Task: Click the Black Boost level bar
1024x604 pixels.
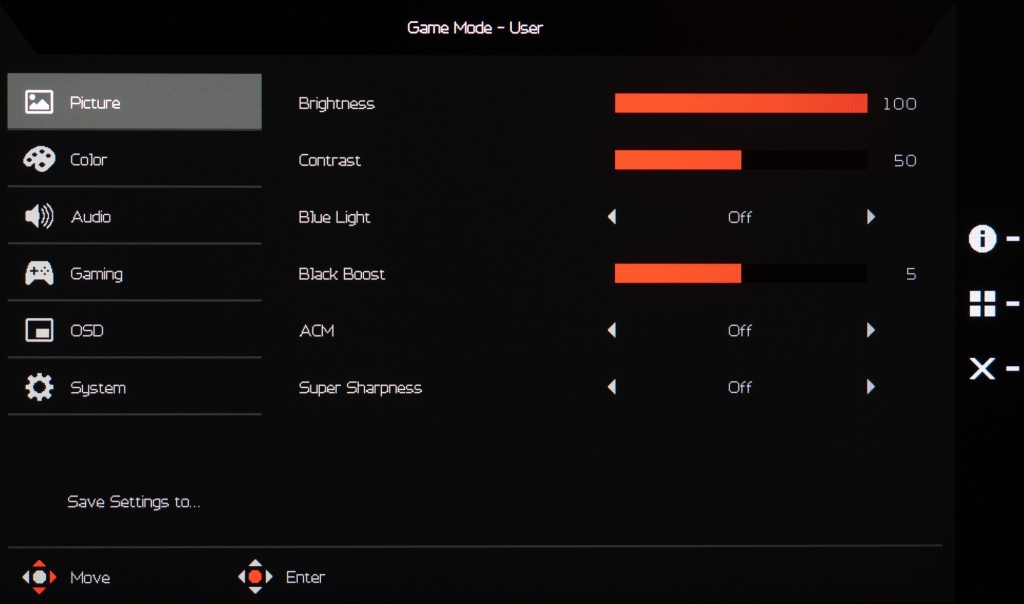Action: (x=740, y=274)
